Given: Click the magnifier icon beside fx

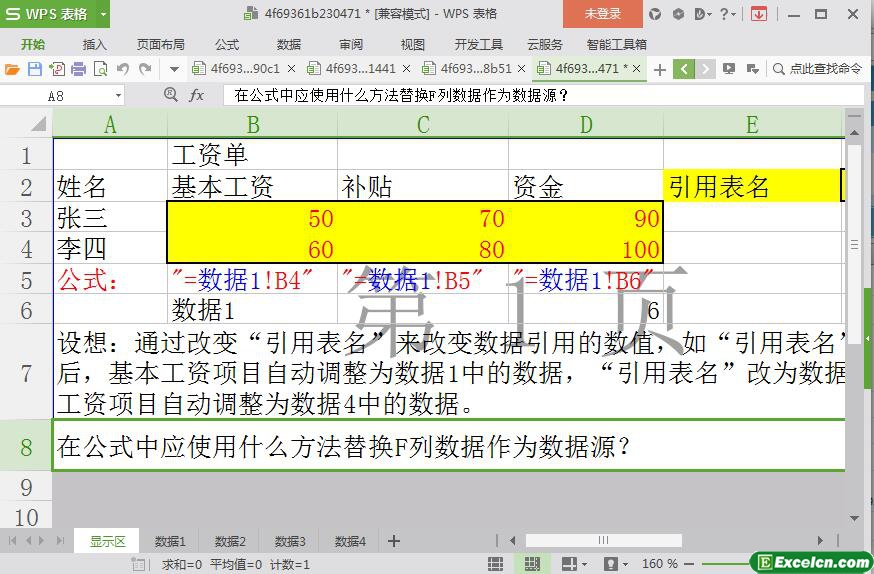Looking at the screenshot, I should click(171, 95).
